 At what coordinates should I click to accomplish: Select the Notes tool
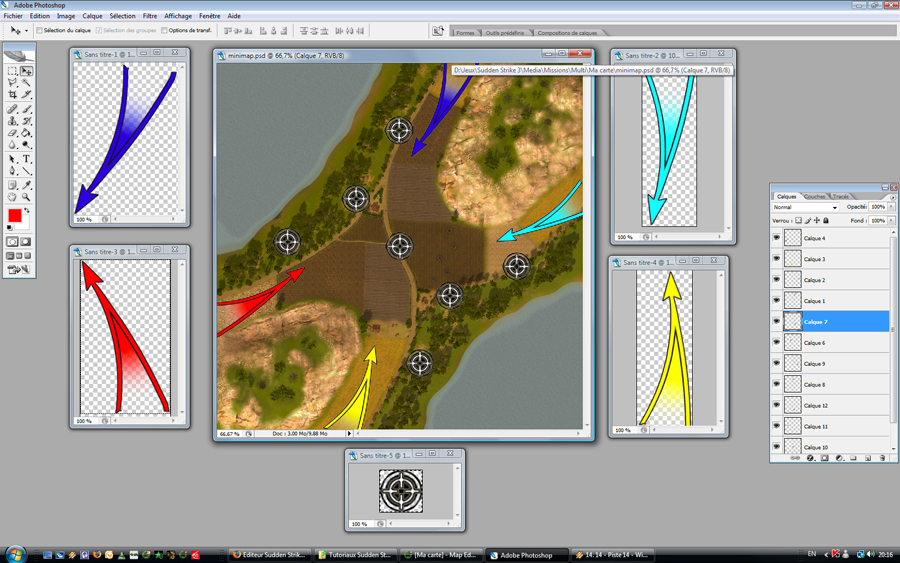12,185
